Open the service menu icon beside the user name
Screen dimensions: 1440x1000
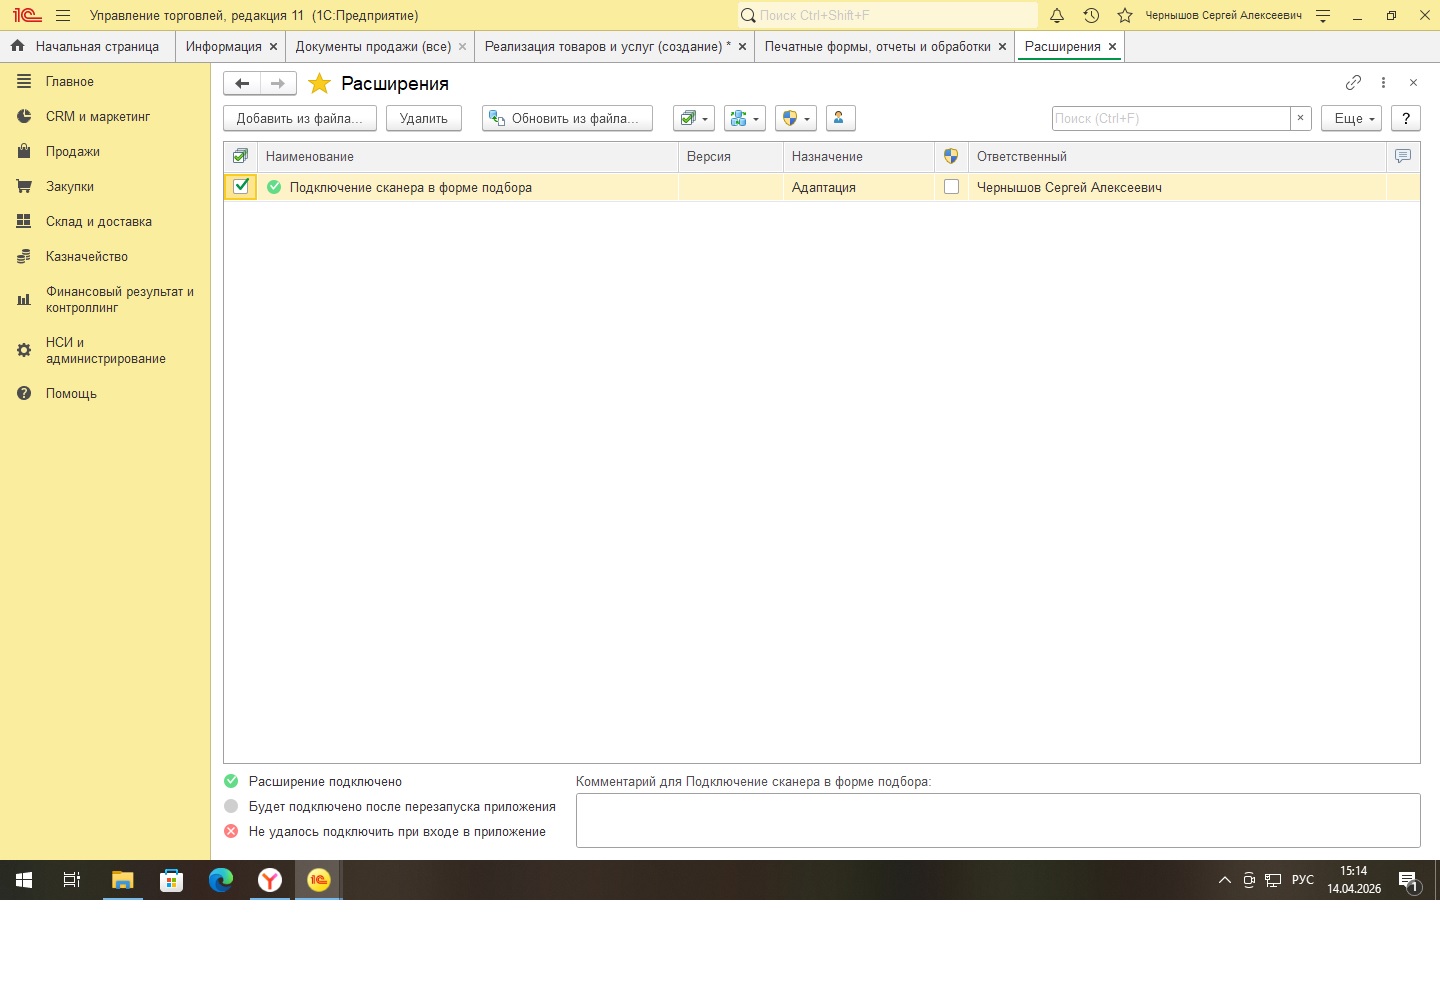1323,16
